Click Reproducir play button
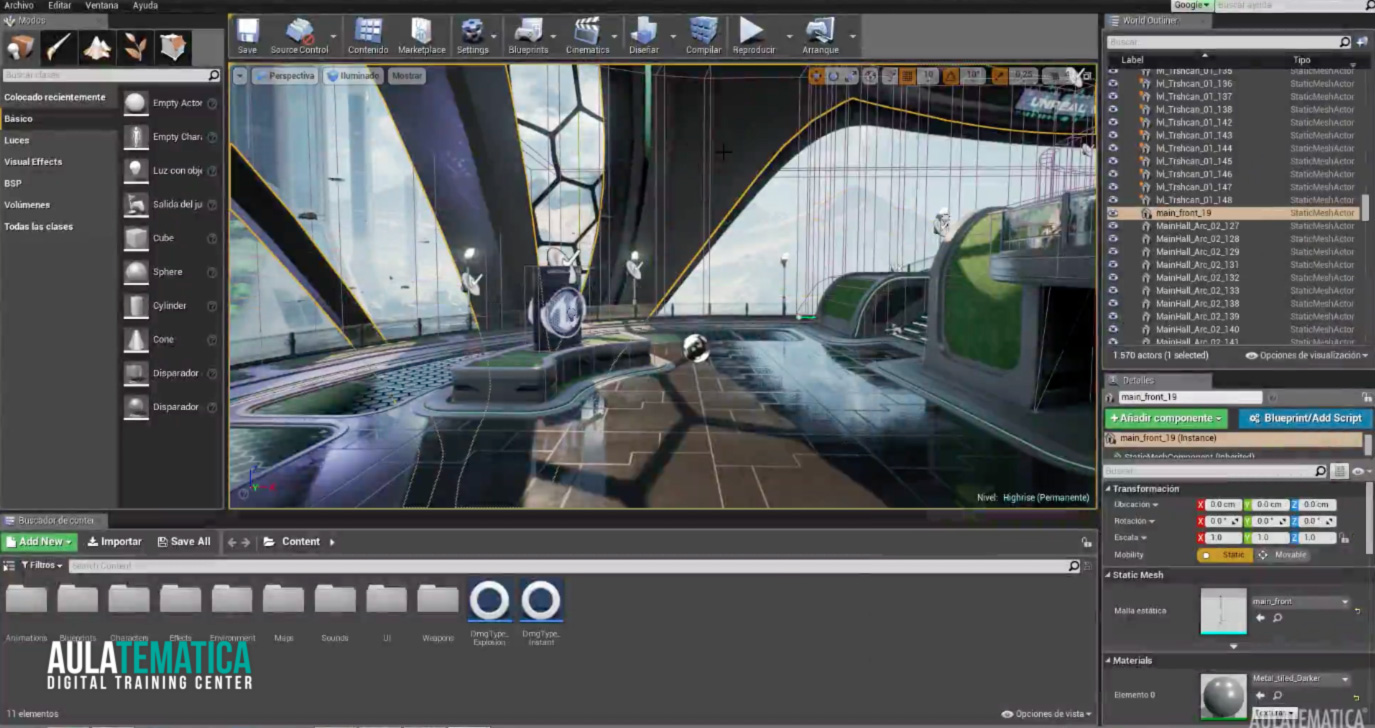The height and width of the screenshot is (728, 1375). [753, 36]
